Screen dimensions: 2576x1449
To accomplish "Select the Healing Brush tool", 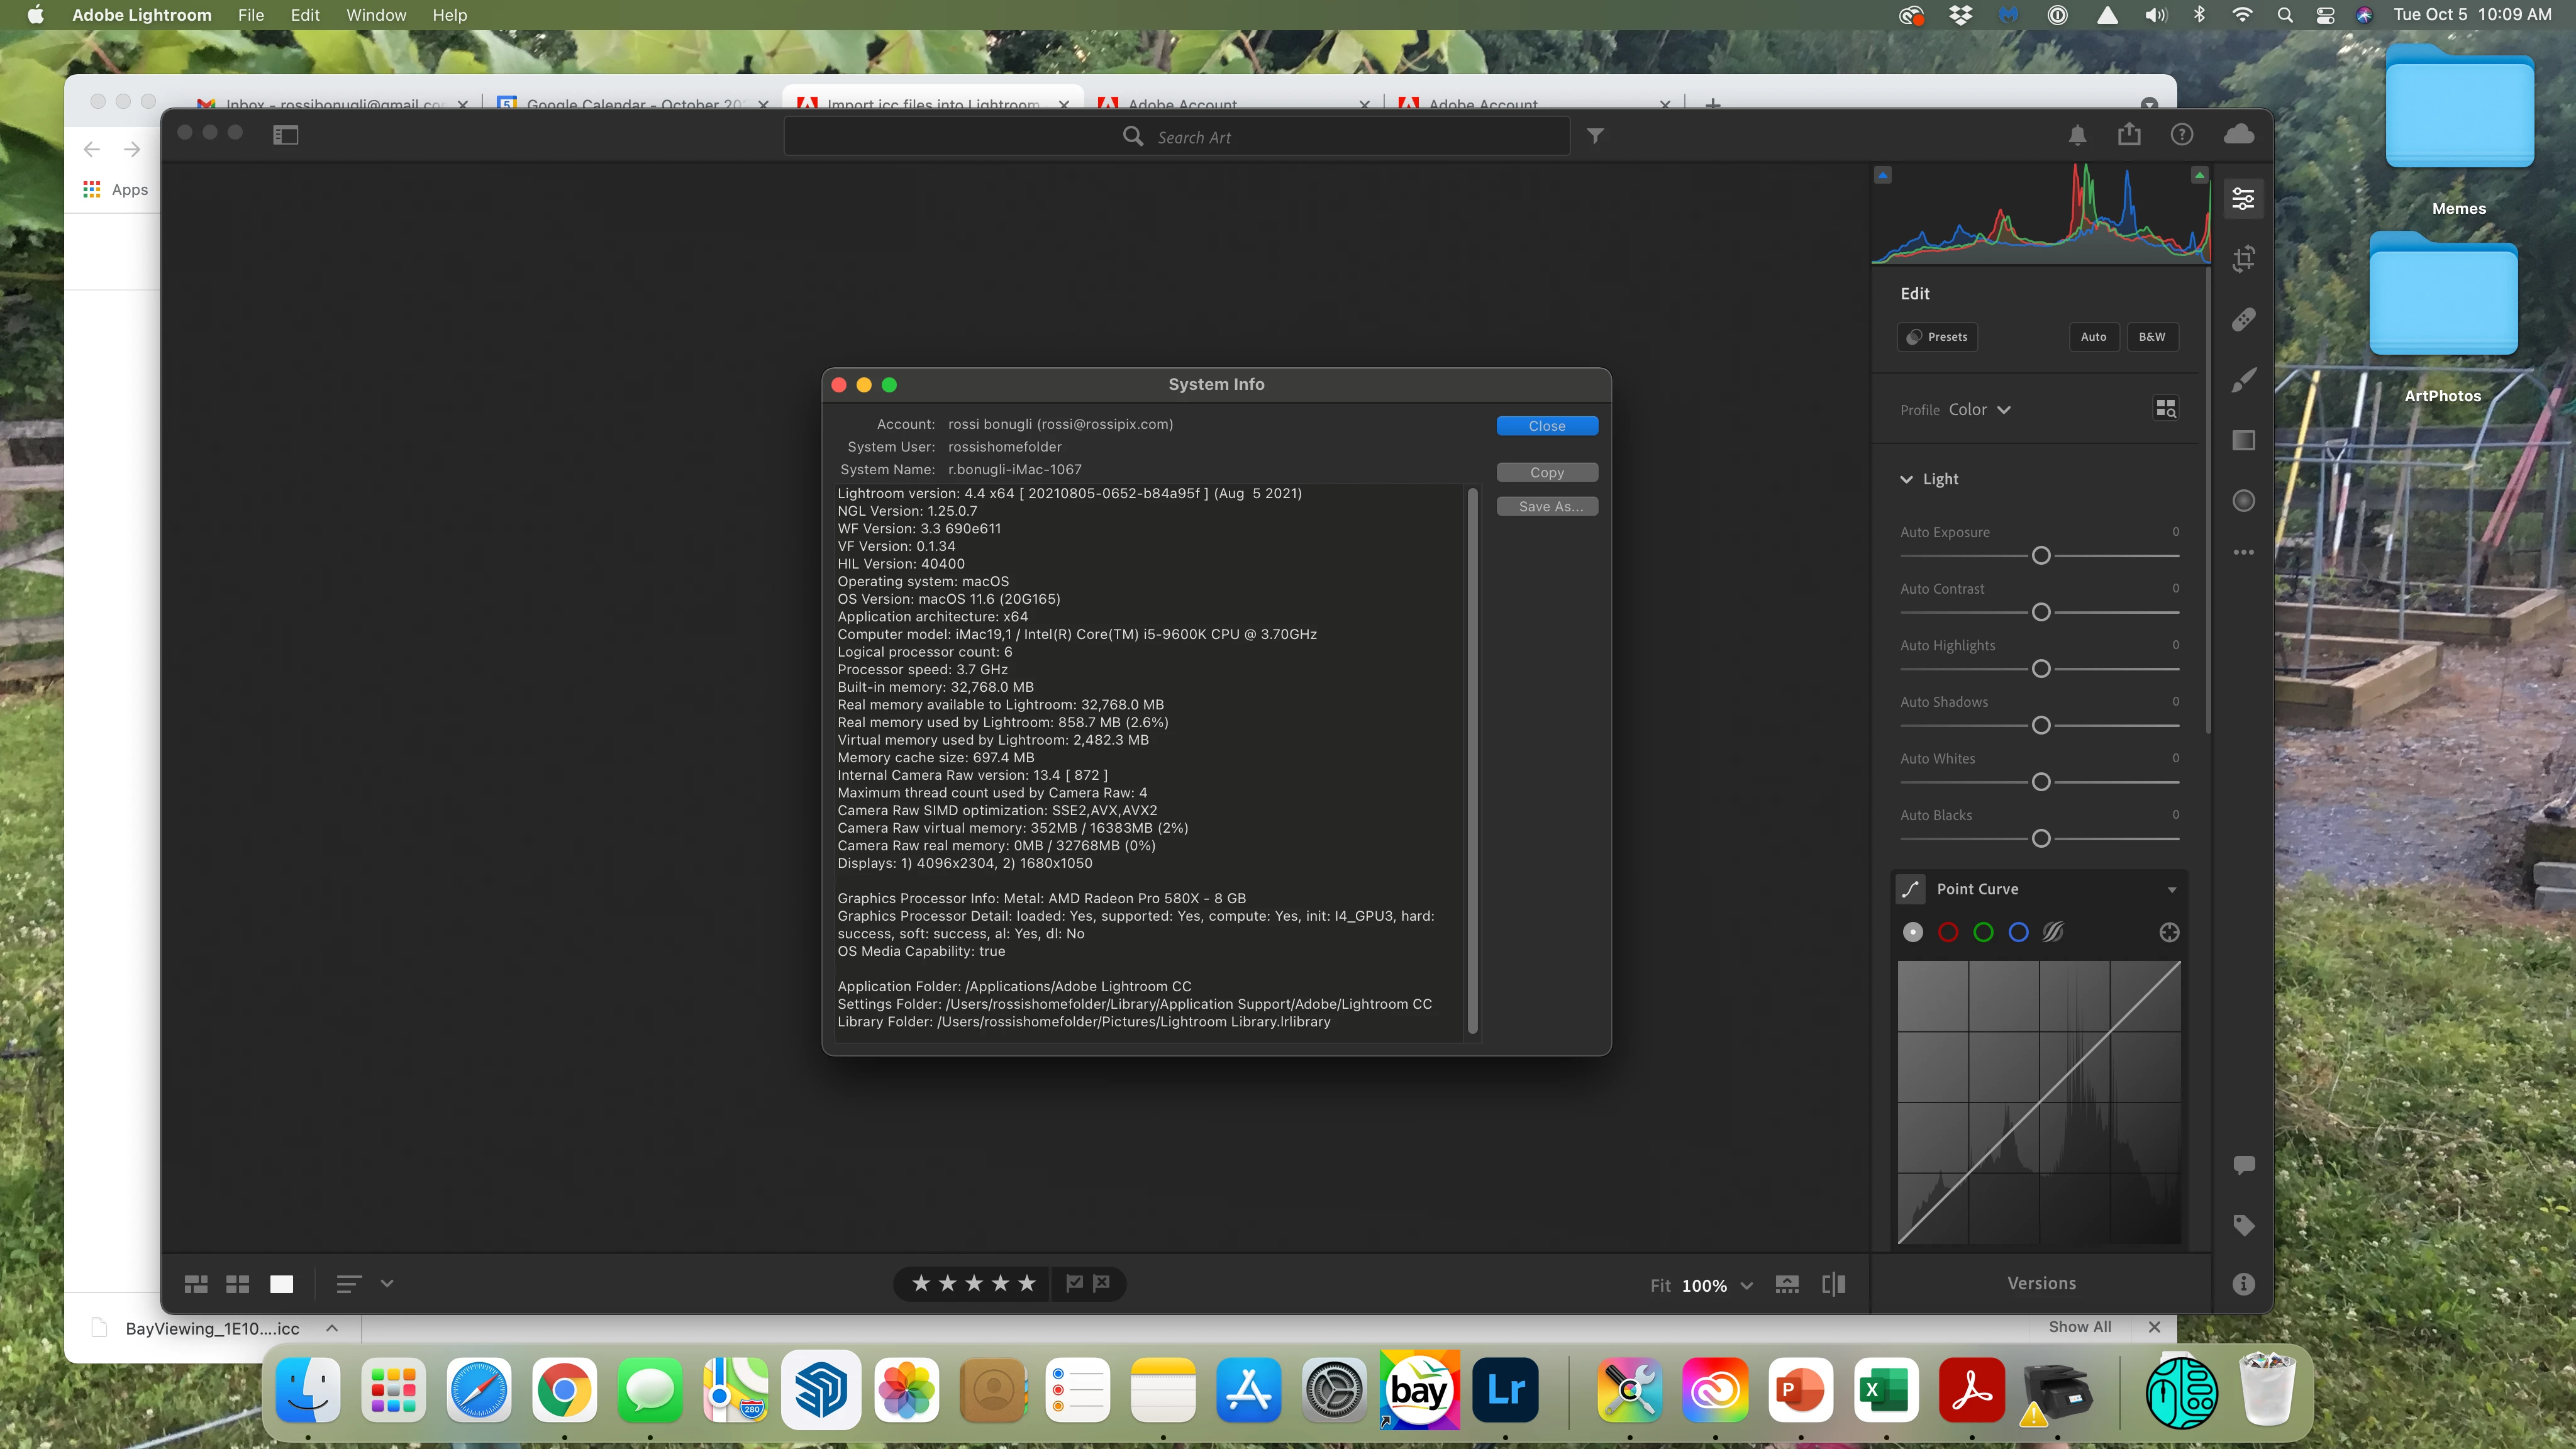I will (2243, 320).
